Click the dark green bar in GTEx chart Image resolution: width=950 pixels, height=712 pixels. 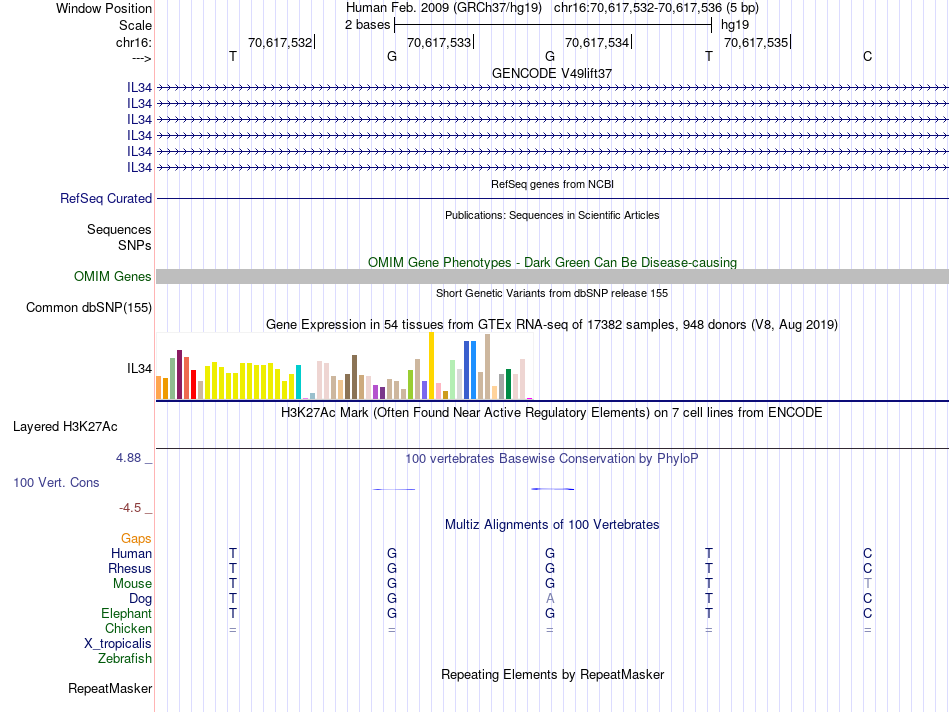(508, 384)
